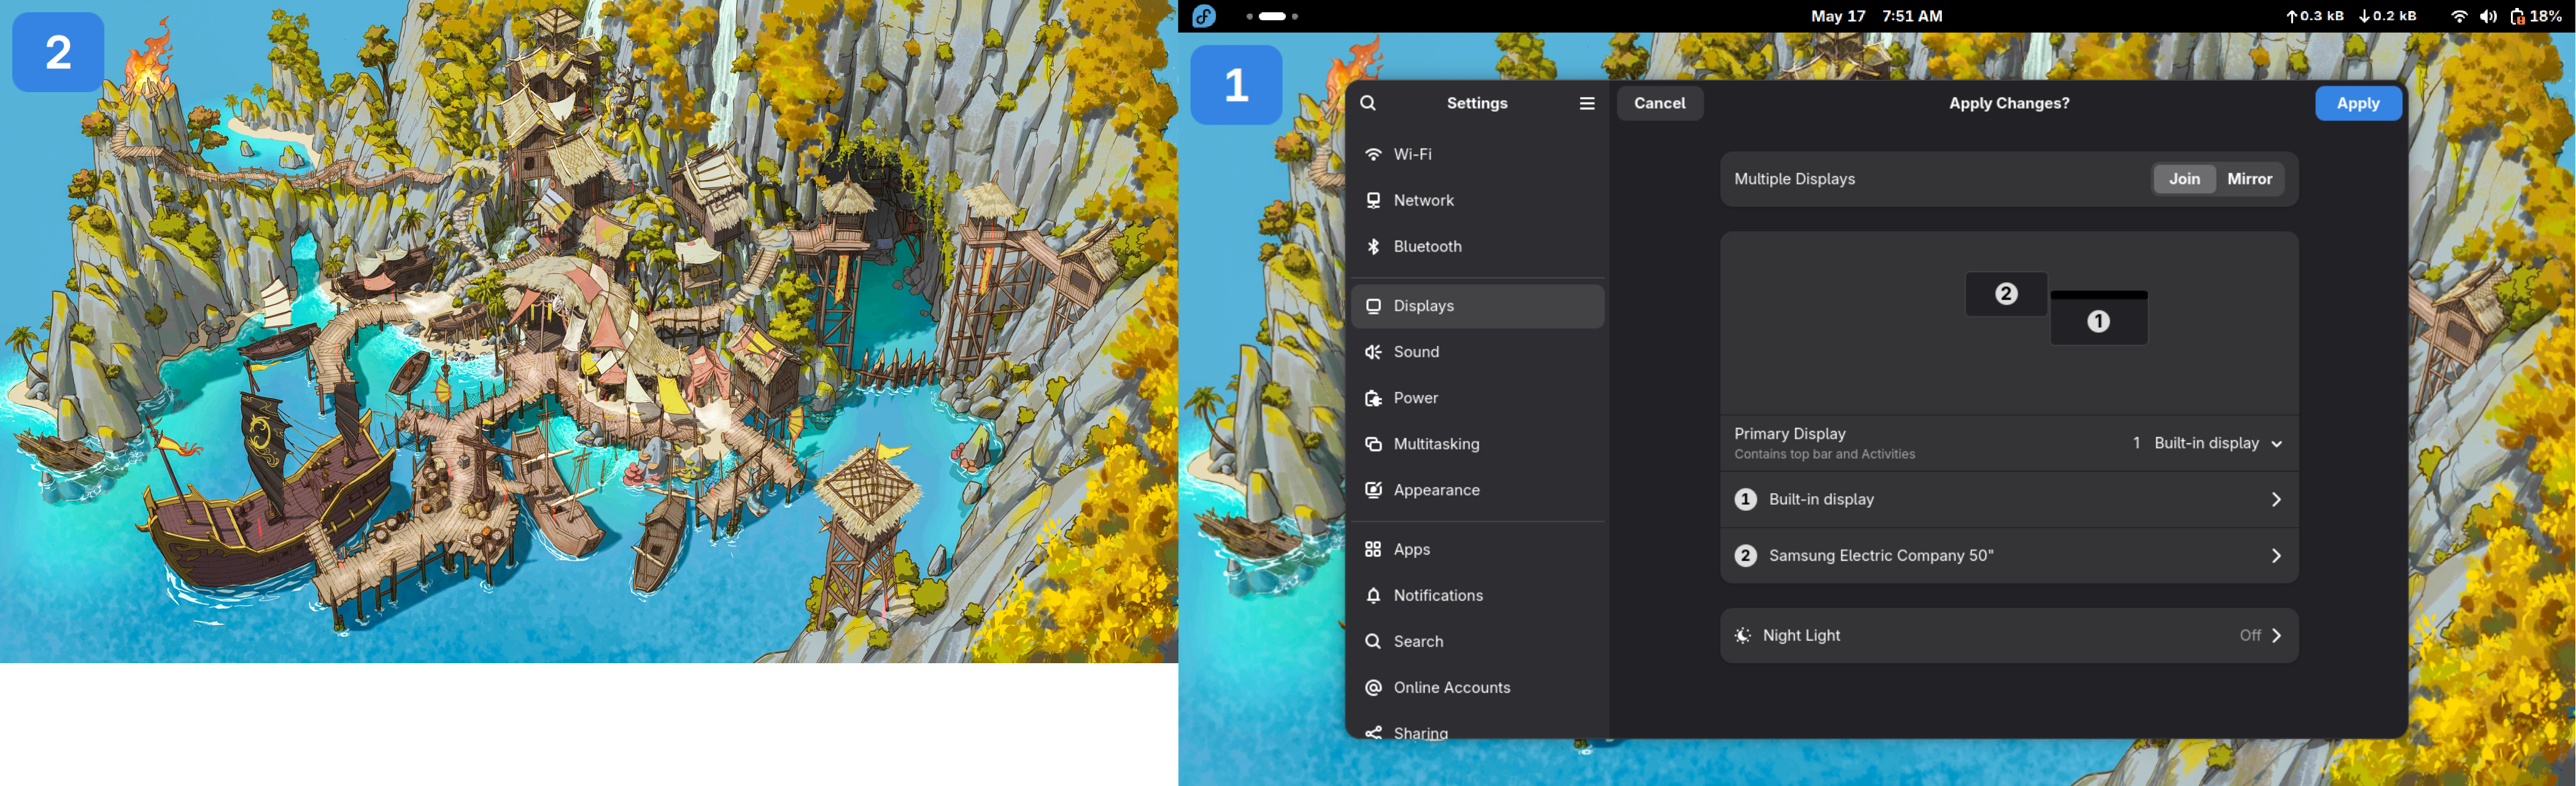Click the Power label in sidebar
The width and height of the screenshot is (2576, 786).
1415,398
